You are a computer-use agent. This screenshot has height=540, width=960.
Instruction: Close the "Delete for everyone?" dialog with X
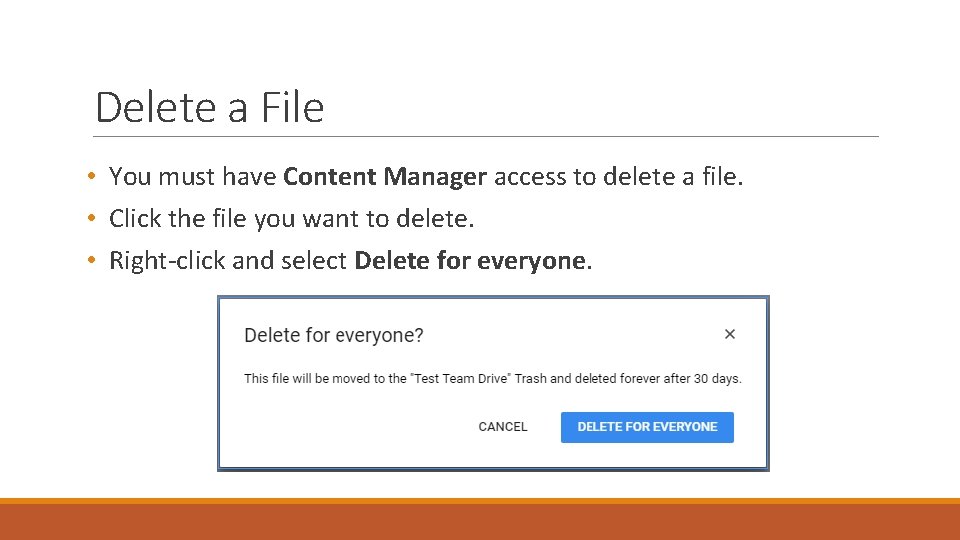point(730,334)
